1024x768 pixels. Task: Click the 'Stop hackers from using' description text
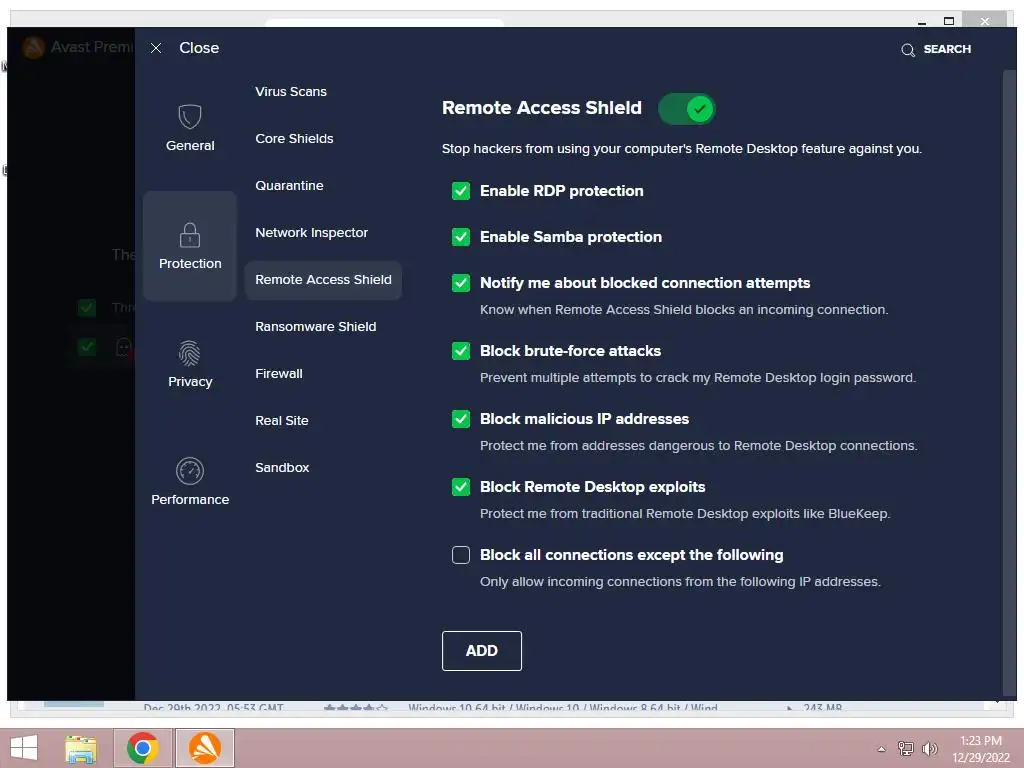coord(681,149)
